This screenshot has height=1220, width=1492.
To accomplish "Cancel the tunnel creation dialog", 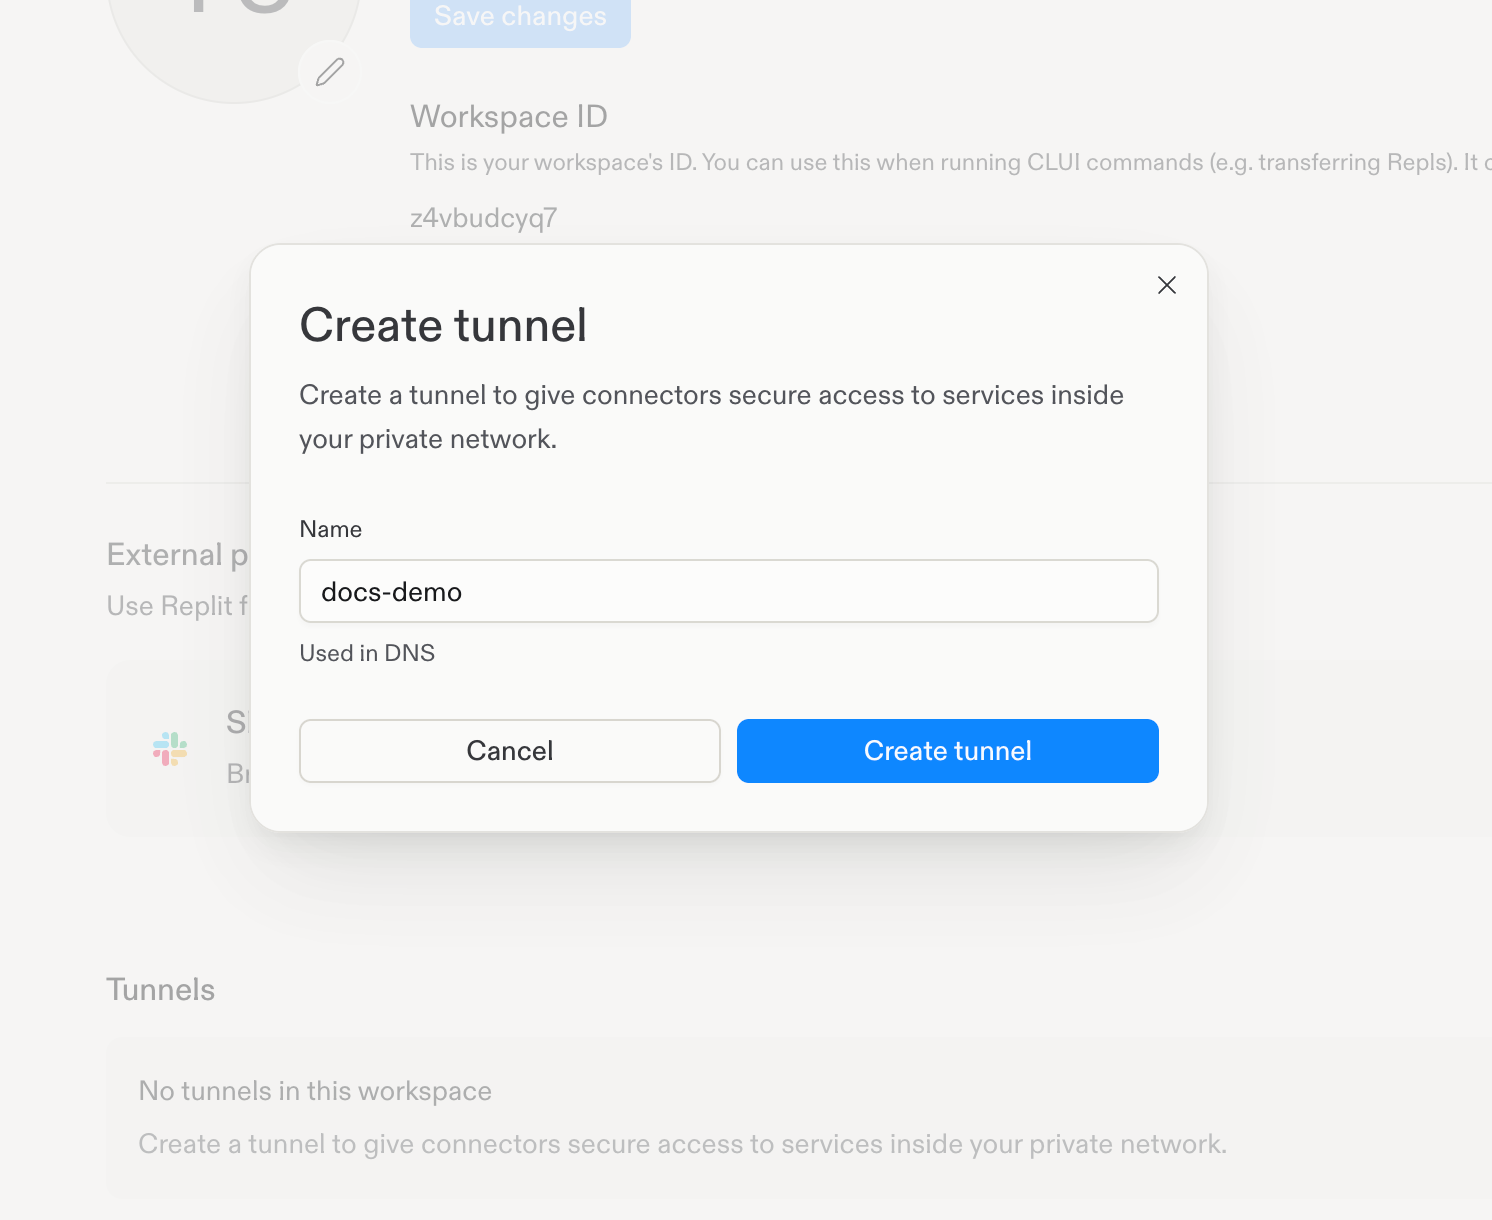I will [x=510, y=751].
